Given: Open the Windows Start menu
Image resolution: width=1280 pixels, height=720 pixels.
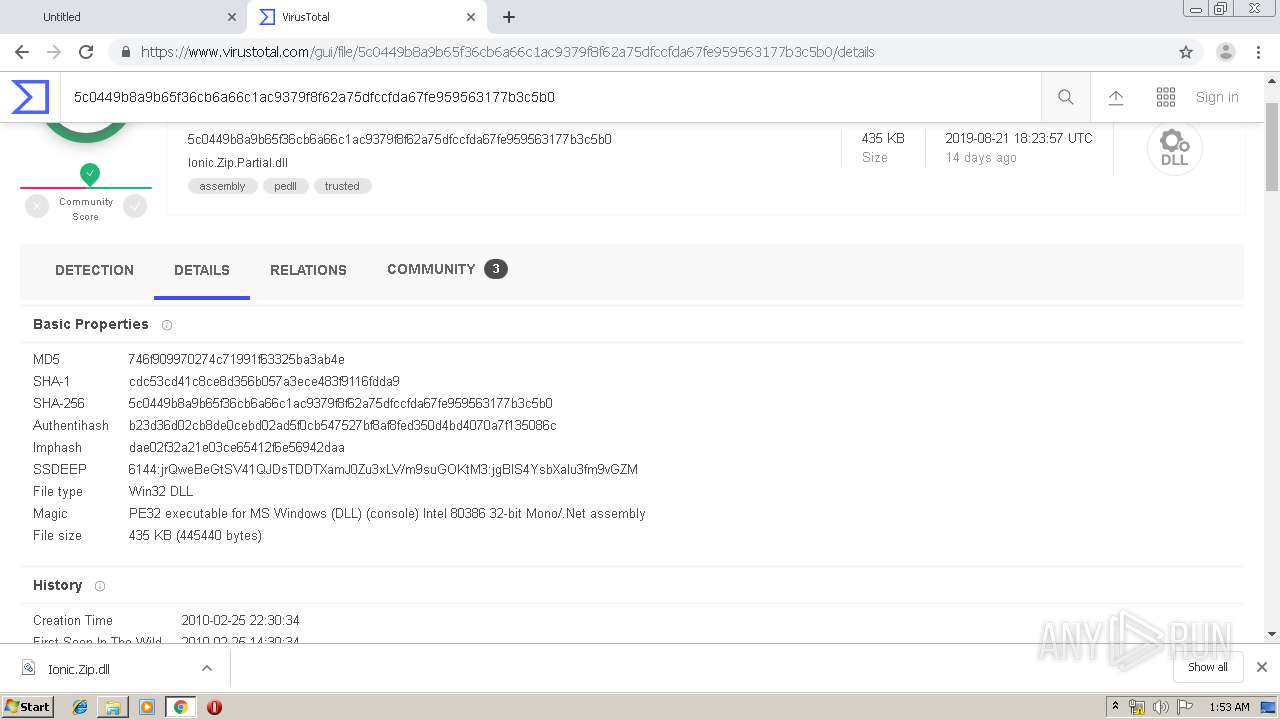Looking at the screenshot, I should 28,706.
